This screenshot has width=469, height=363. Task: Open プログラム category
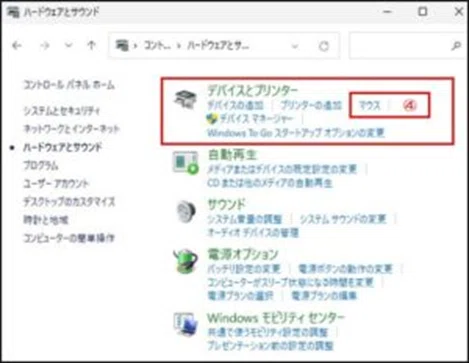[41, 165]
